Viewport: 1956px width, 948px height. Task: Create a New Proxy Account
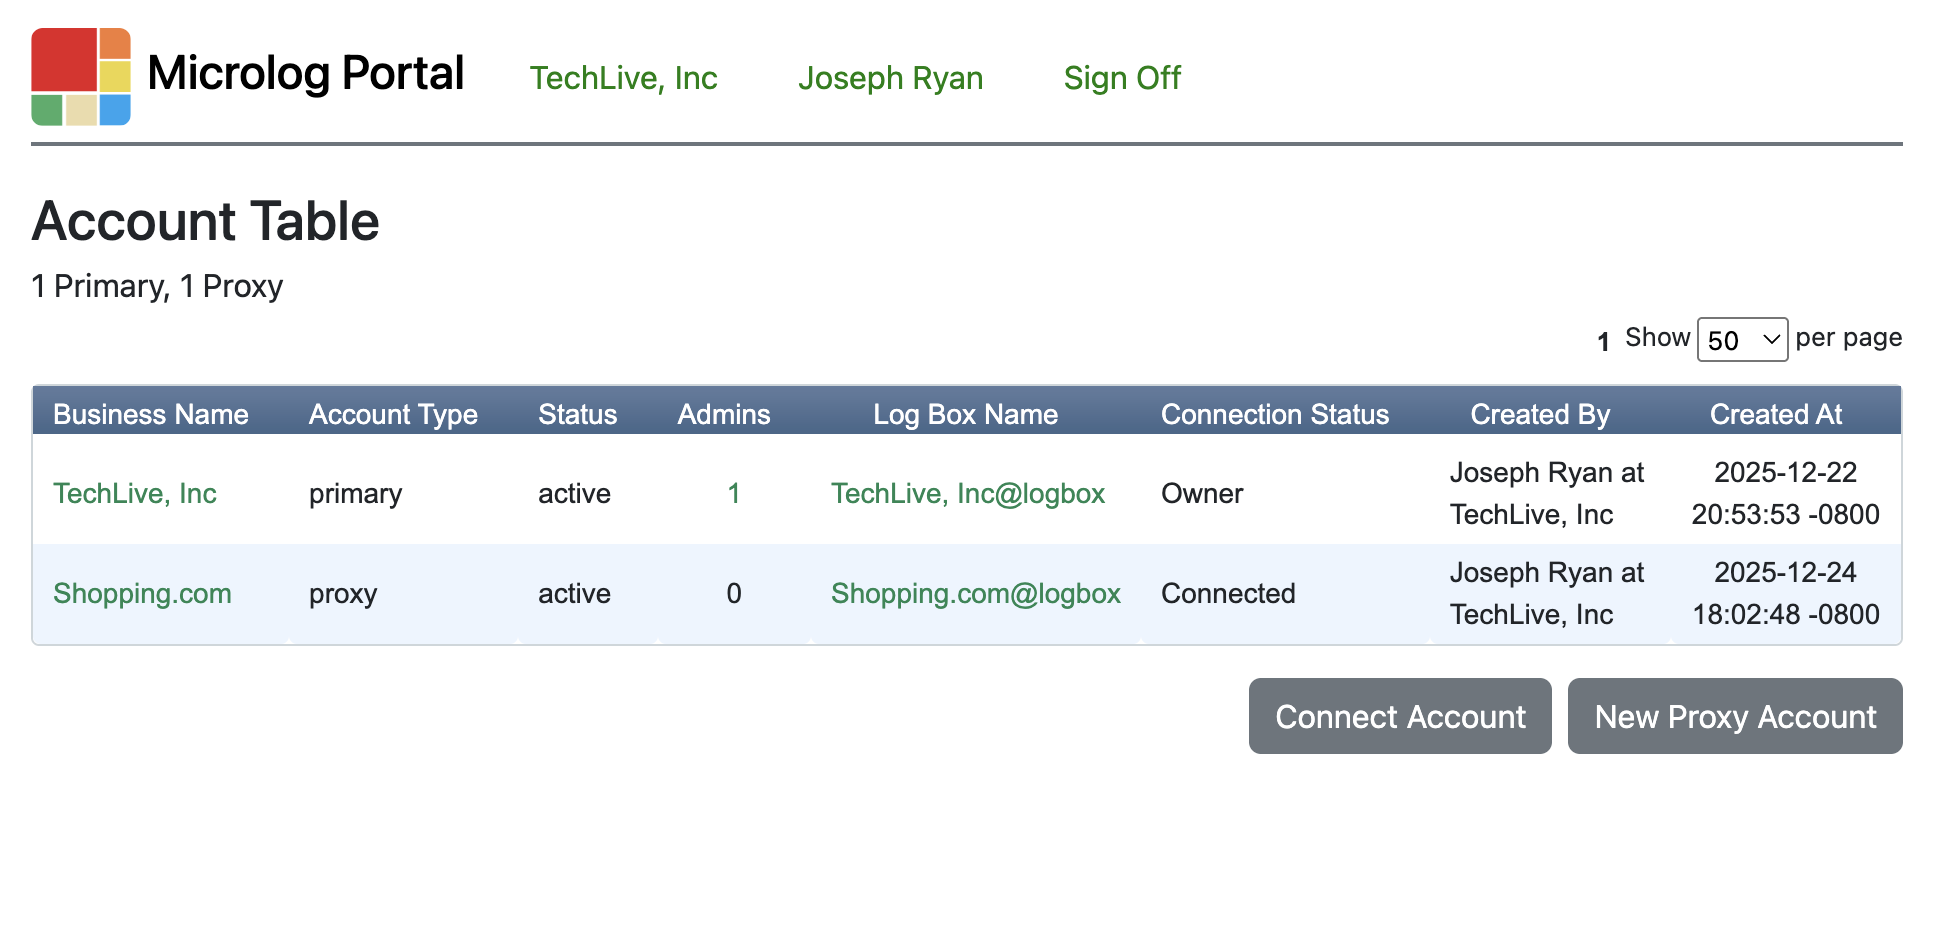[1734, 716]
